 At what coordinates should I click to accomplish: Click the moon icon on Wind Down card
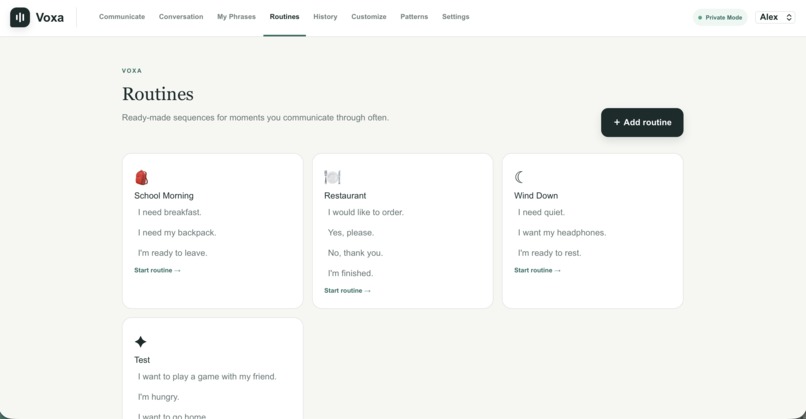[519, 177]
